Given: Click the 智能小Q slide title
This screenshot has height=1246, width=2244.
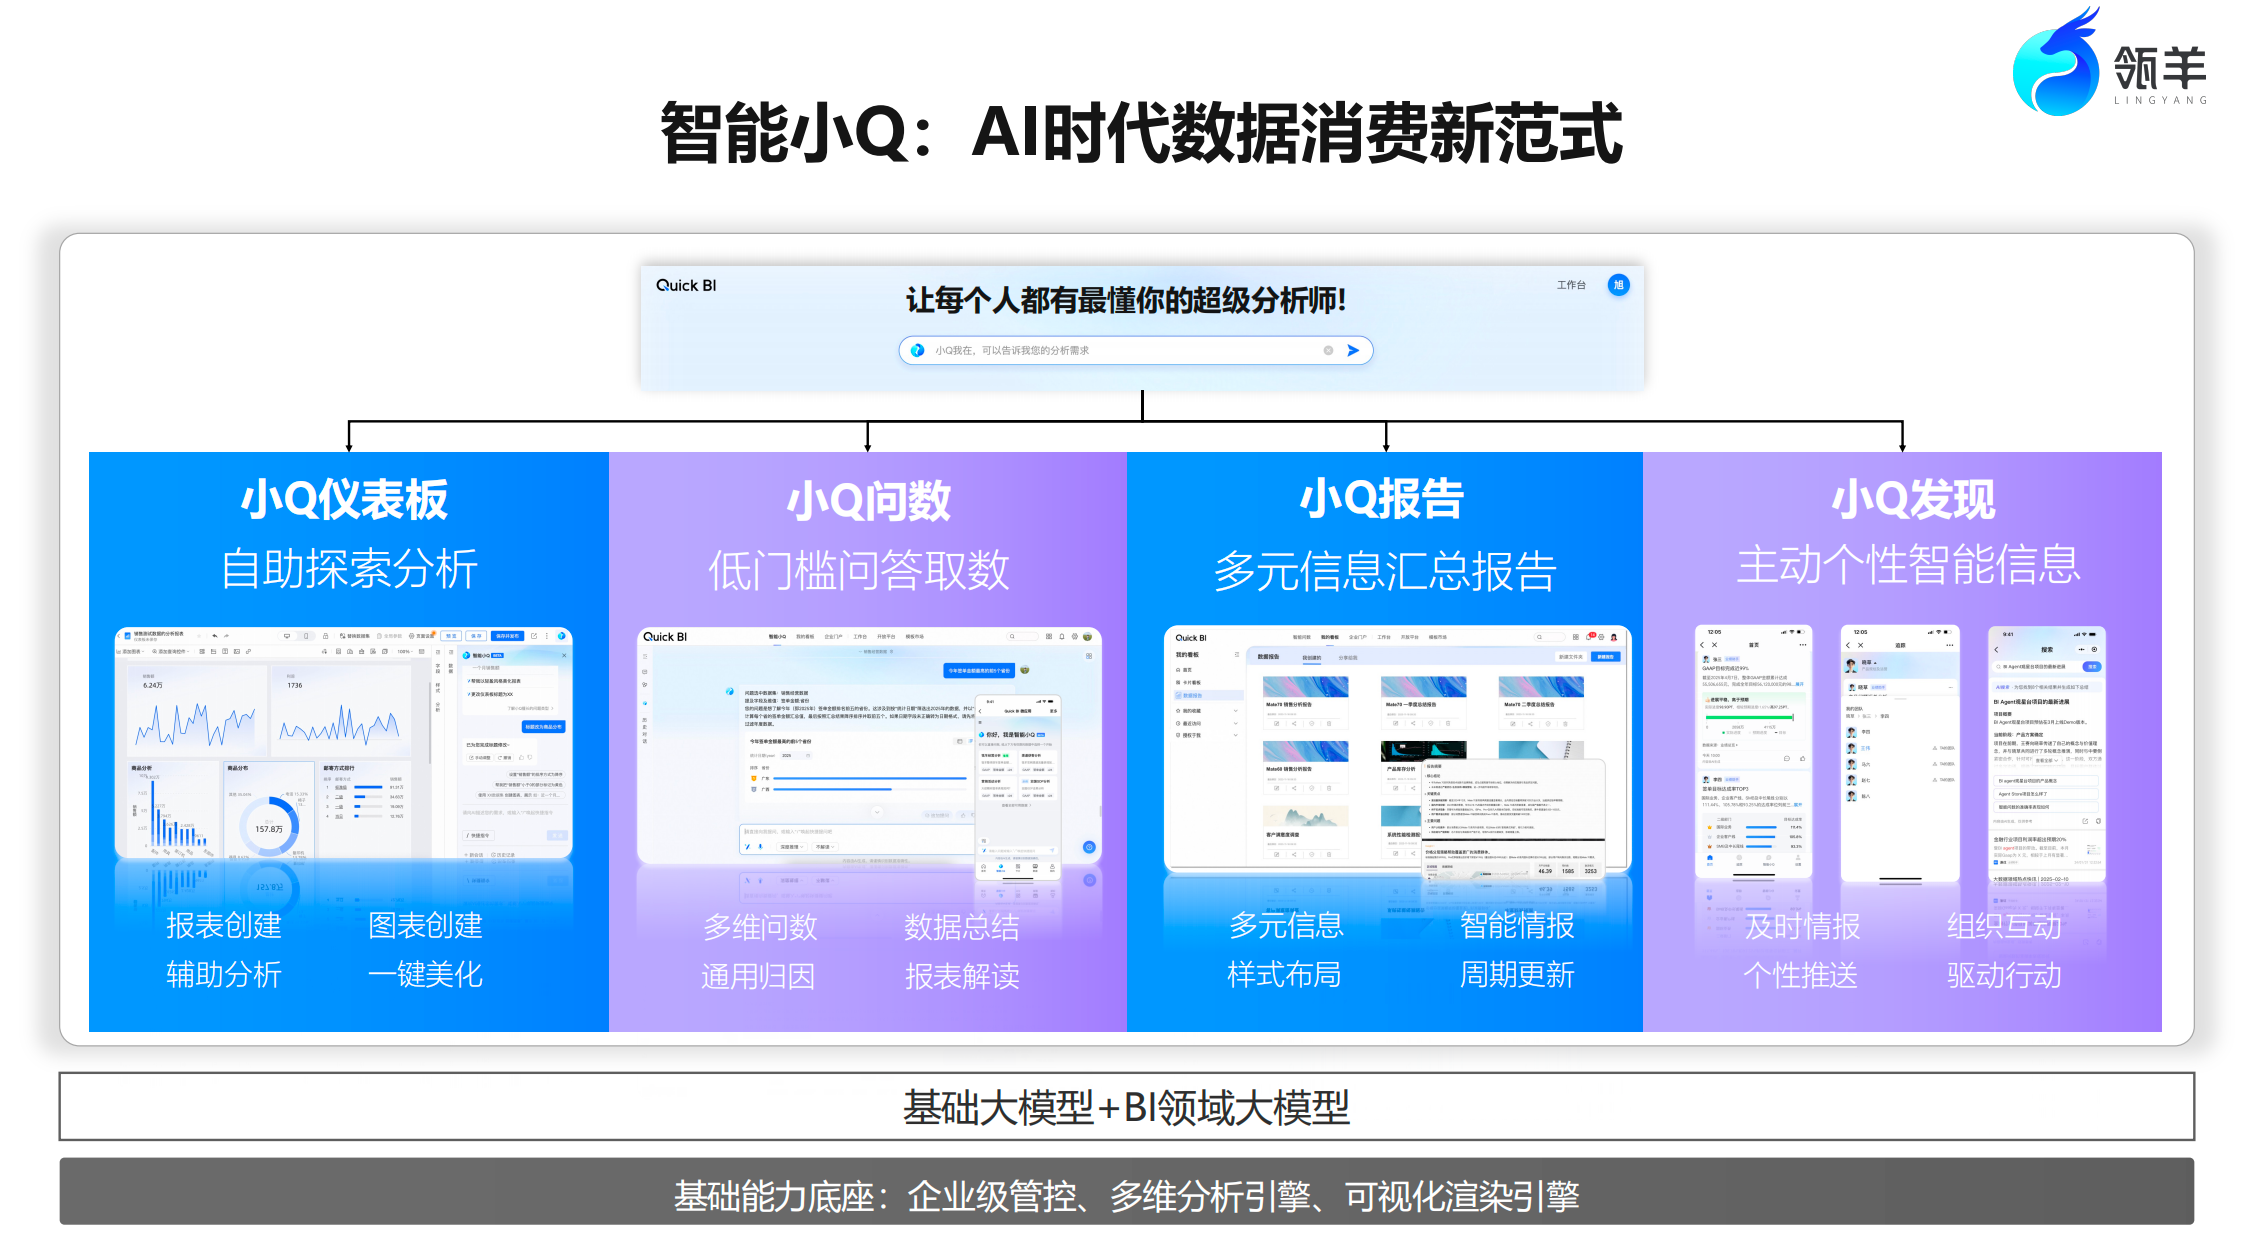Looking at the screenshot, I should [x=1140, y=133].
